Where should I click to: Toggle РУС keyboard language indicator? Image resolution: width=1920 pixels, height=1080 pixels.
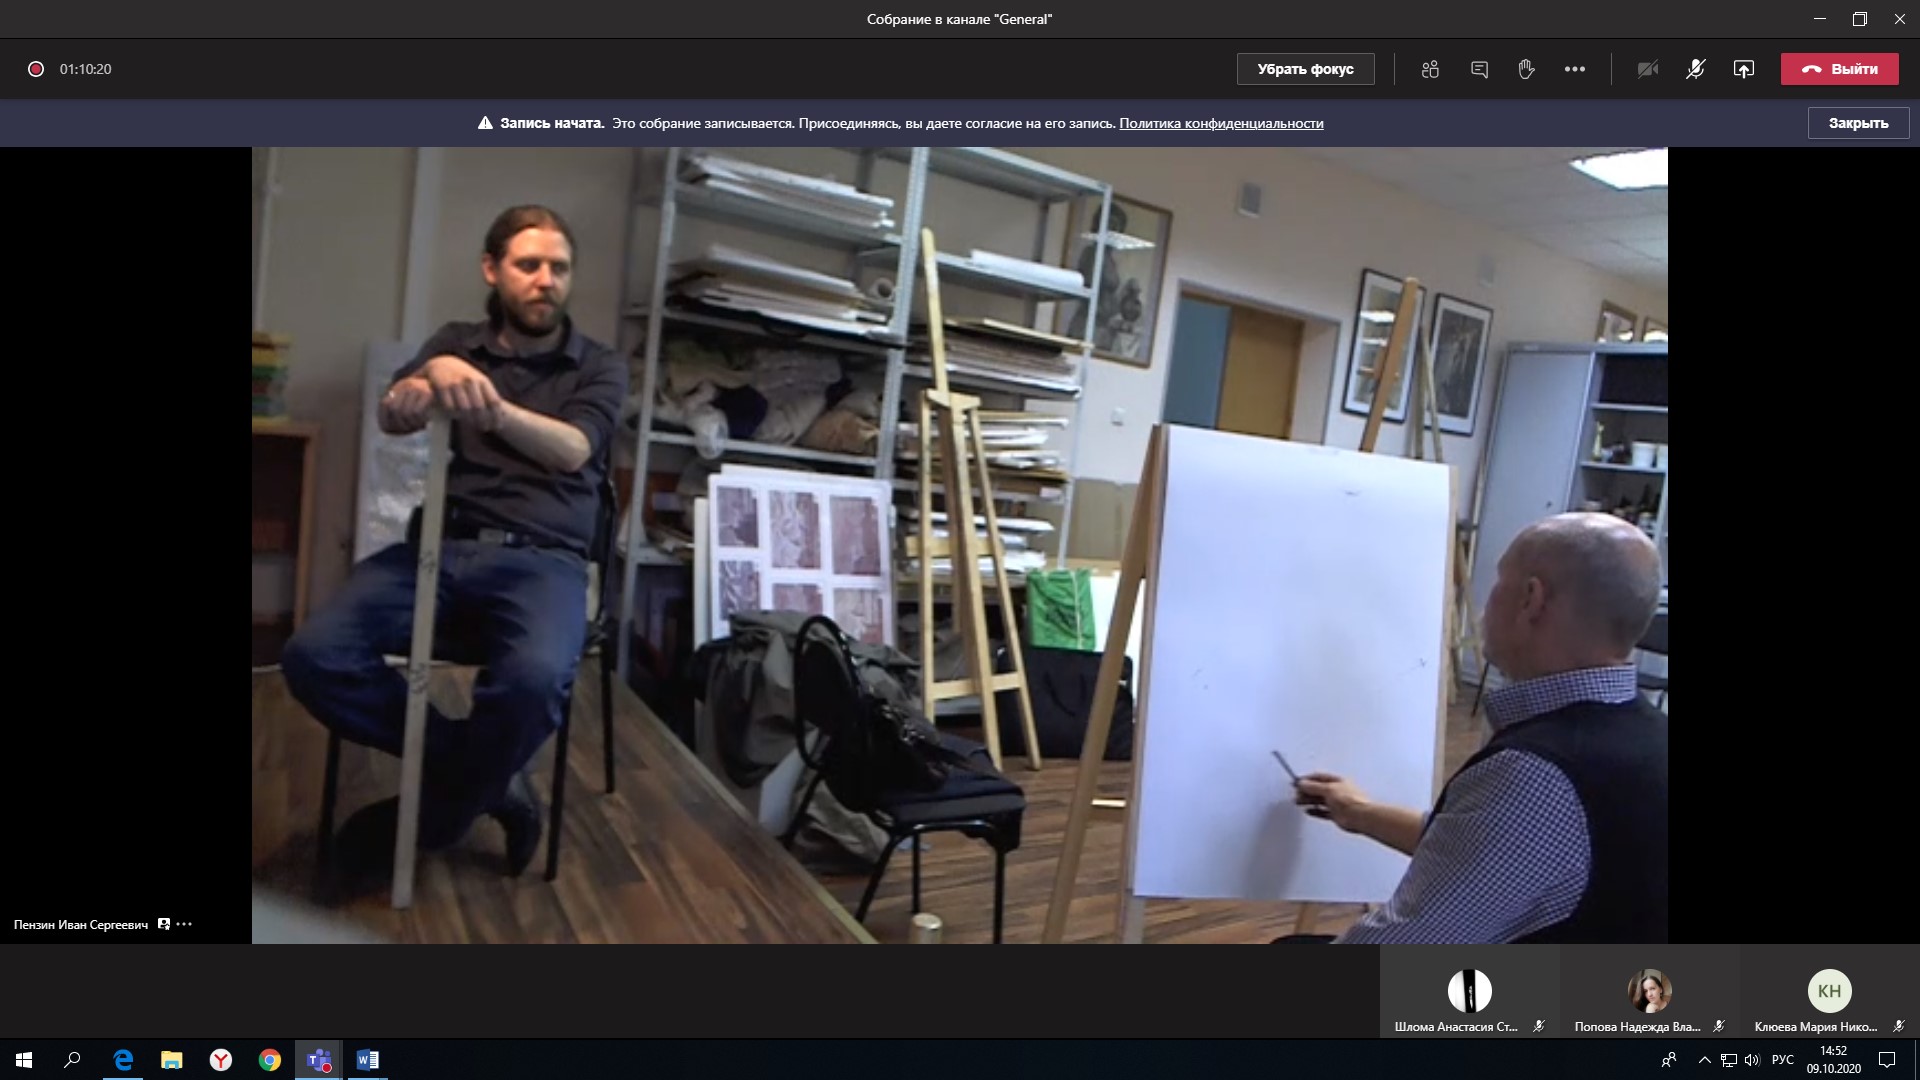tap(1782, 1060)
